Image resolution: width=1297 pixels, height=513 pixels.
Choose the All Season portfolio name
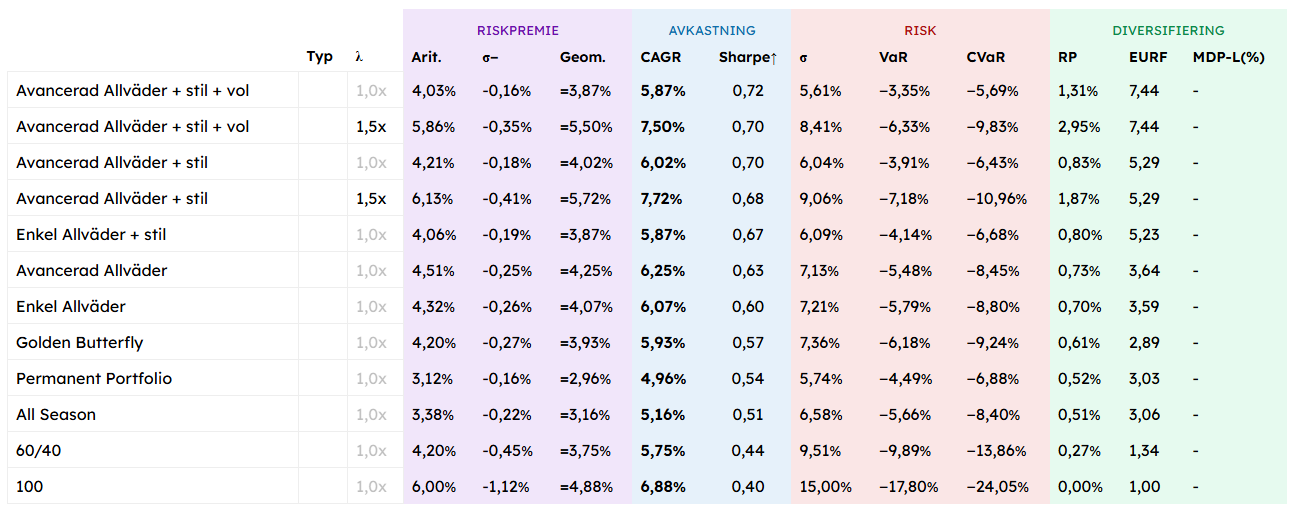click(x=56, y=415)
